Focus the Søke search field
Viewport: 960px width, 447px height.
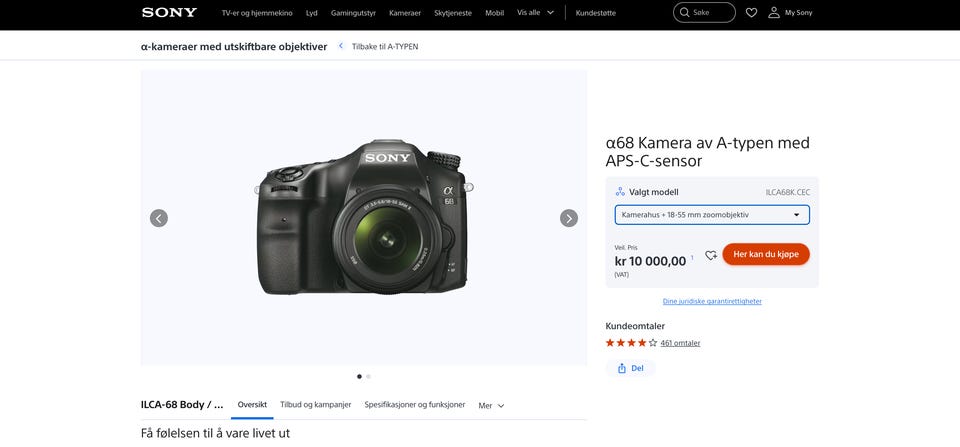tap(704, 12)
